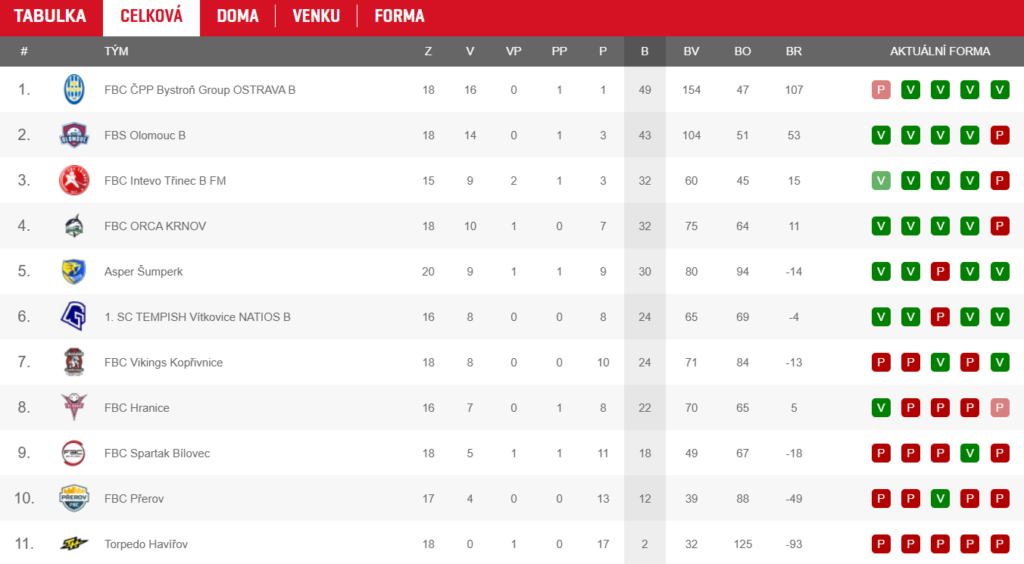Click the Asper Šumperk team crest

(74, 271)
